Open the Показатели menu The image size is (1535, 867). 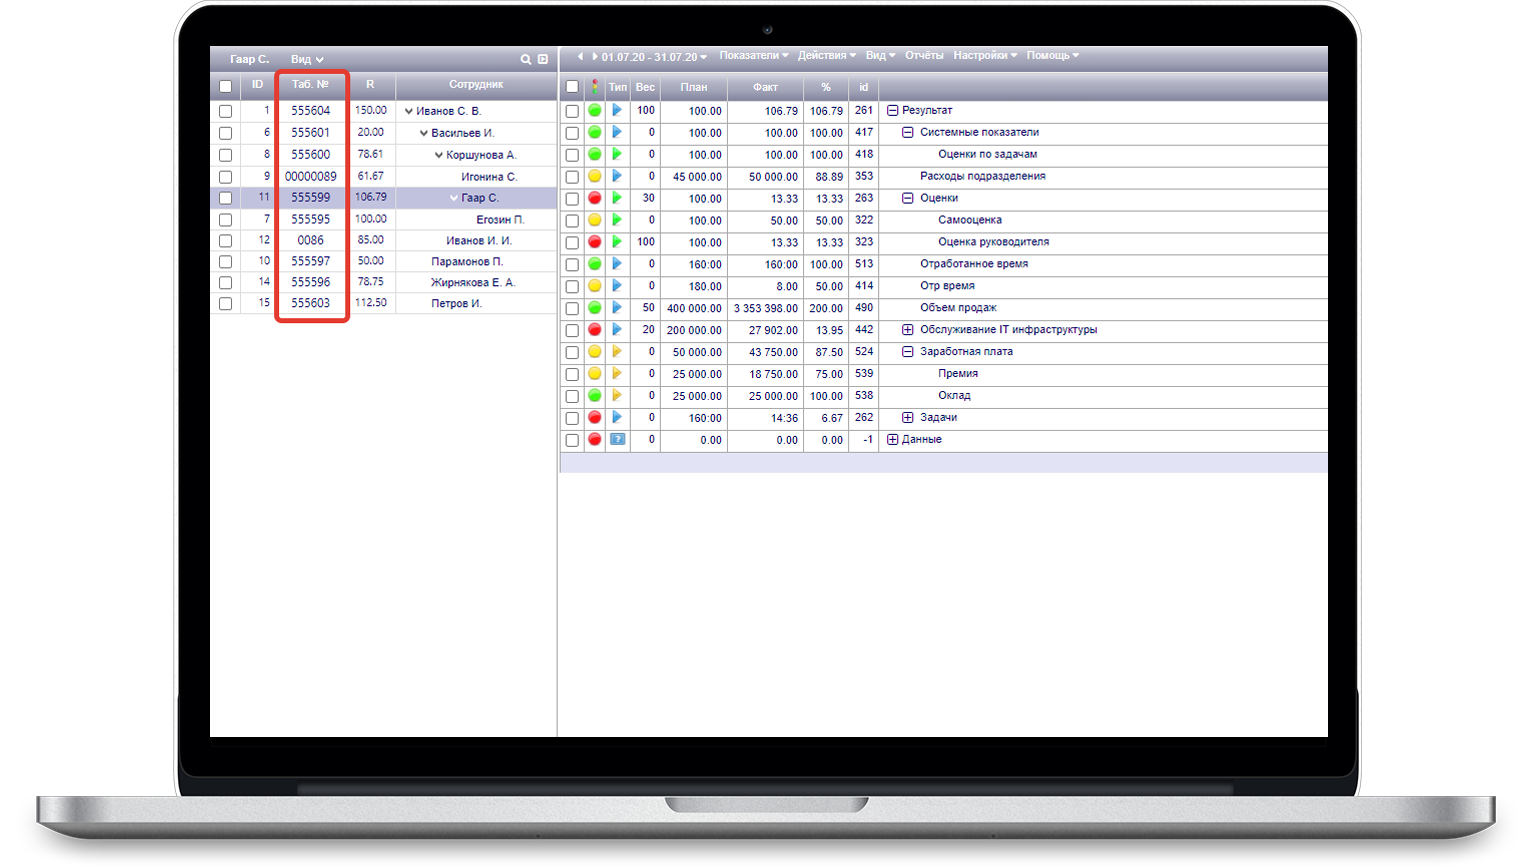point(753,56)
